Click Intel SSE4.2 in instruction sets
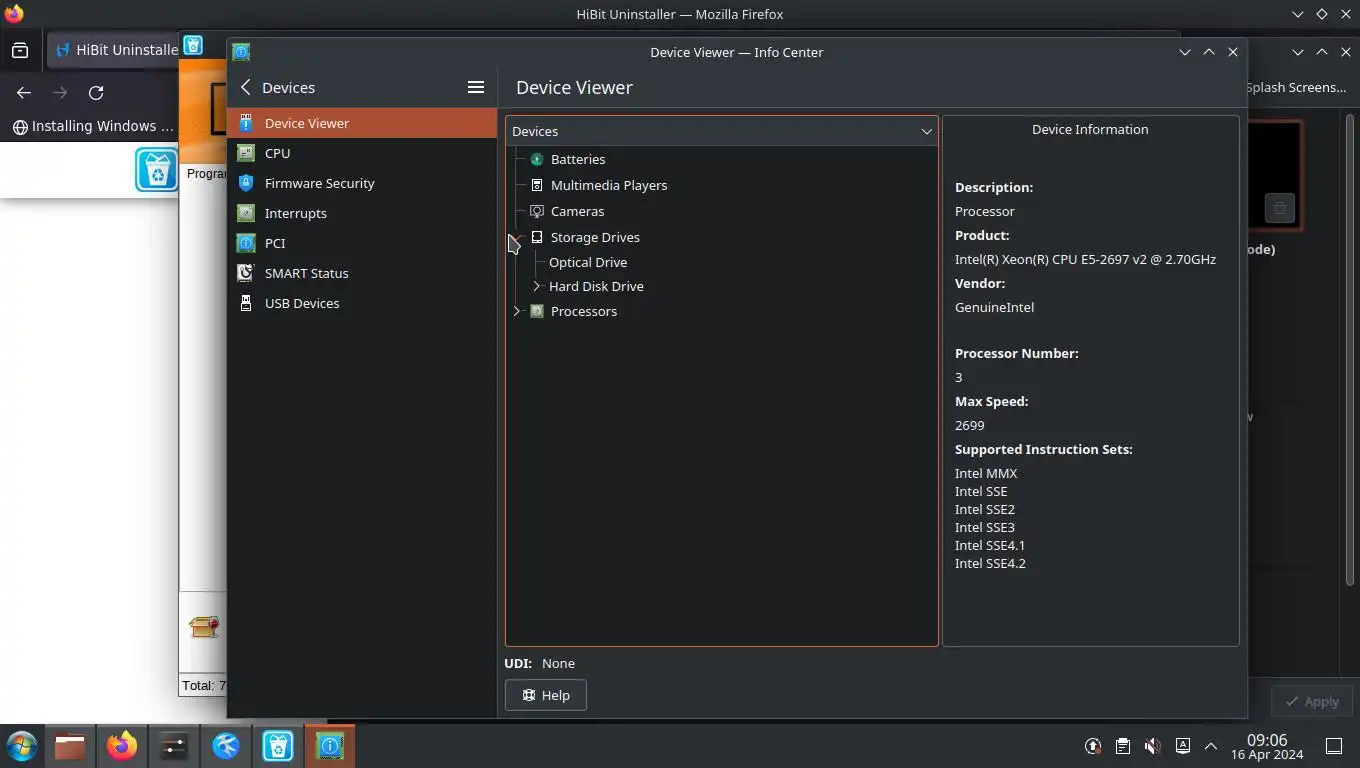Screen dimensions: 1360x768 [x=990, y=563]
